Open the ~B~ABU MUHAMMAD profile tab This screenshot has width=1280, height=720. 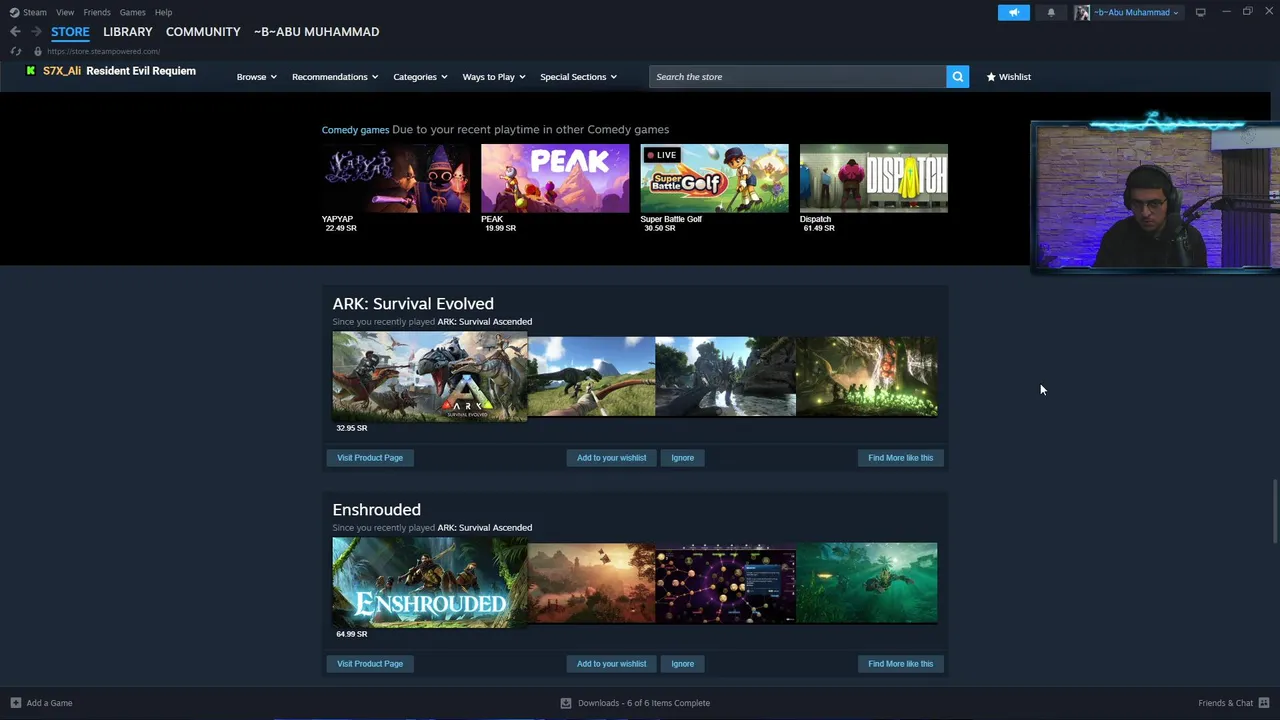(316, 32)
